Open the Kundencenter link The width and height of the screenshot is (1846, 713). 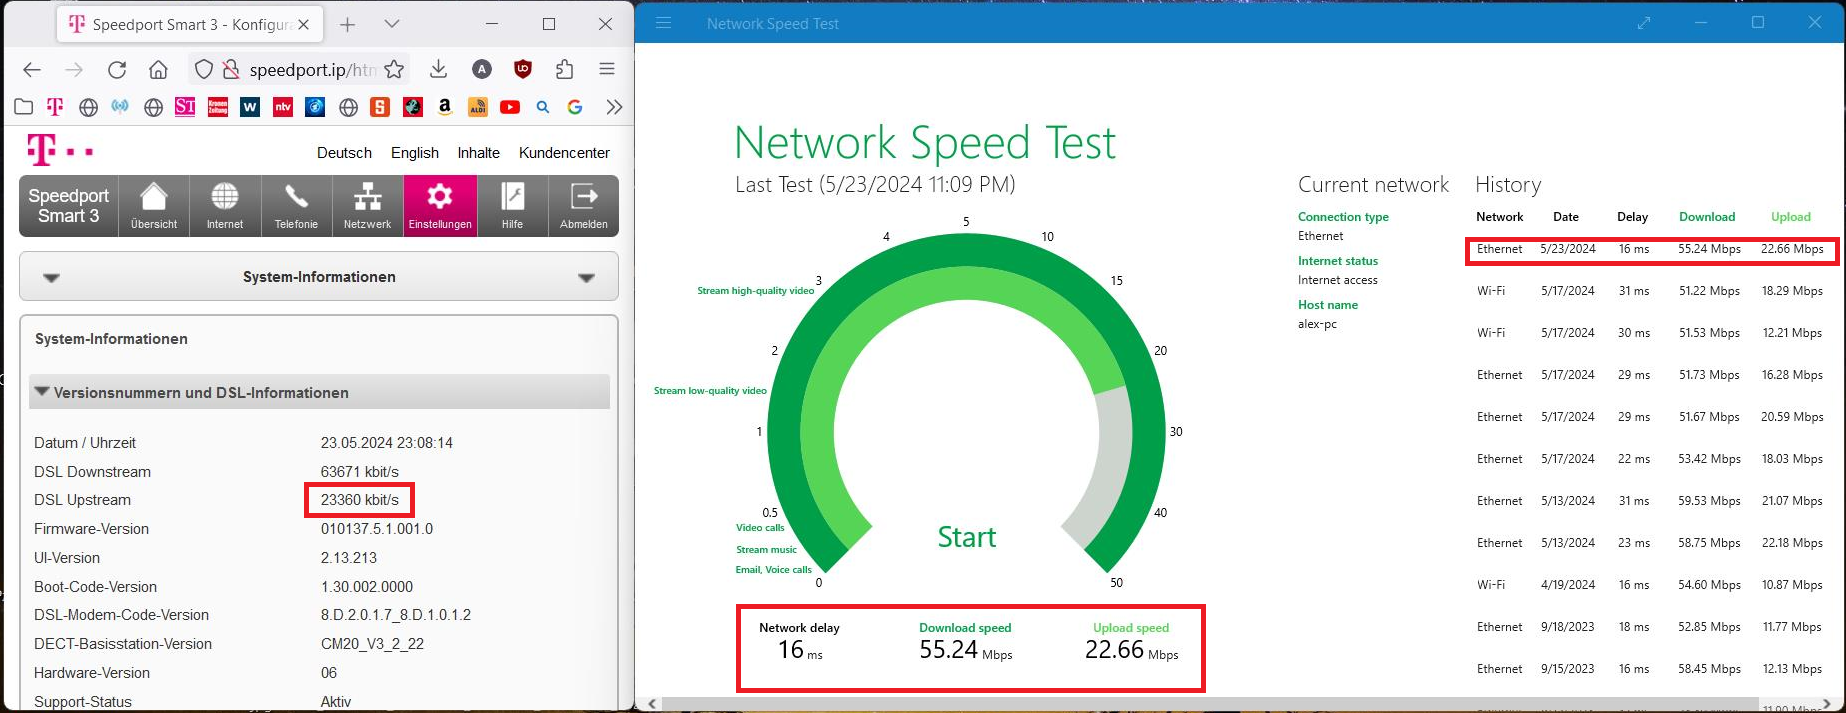click(564, 153)
